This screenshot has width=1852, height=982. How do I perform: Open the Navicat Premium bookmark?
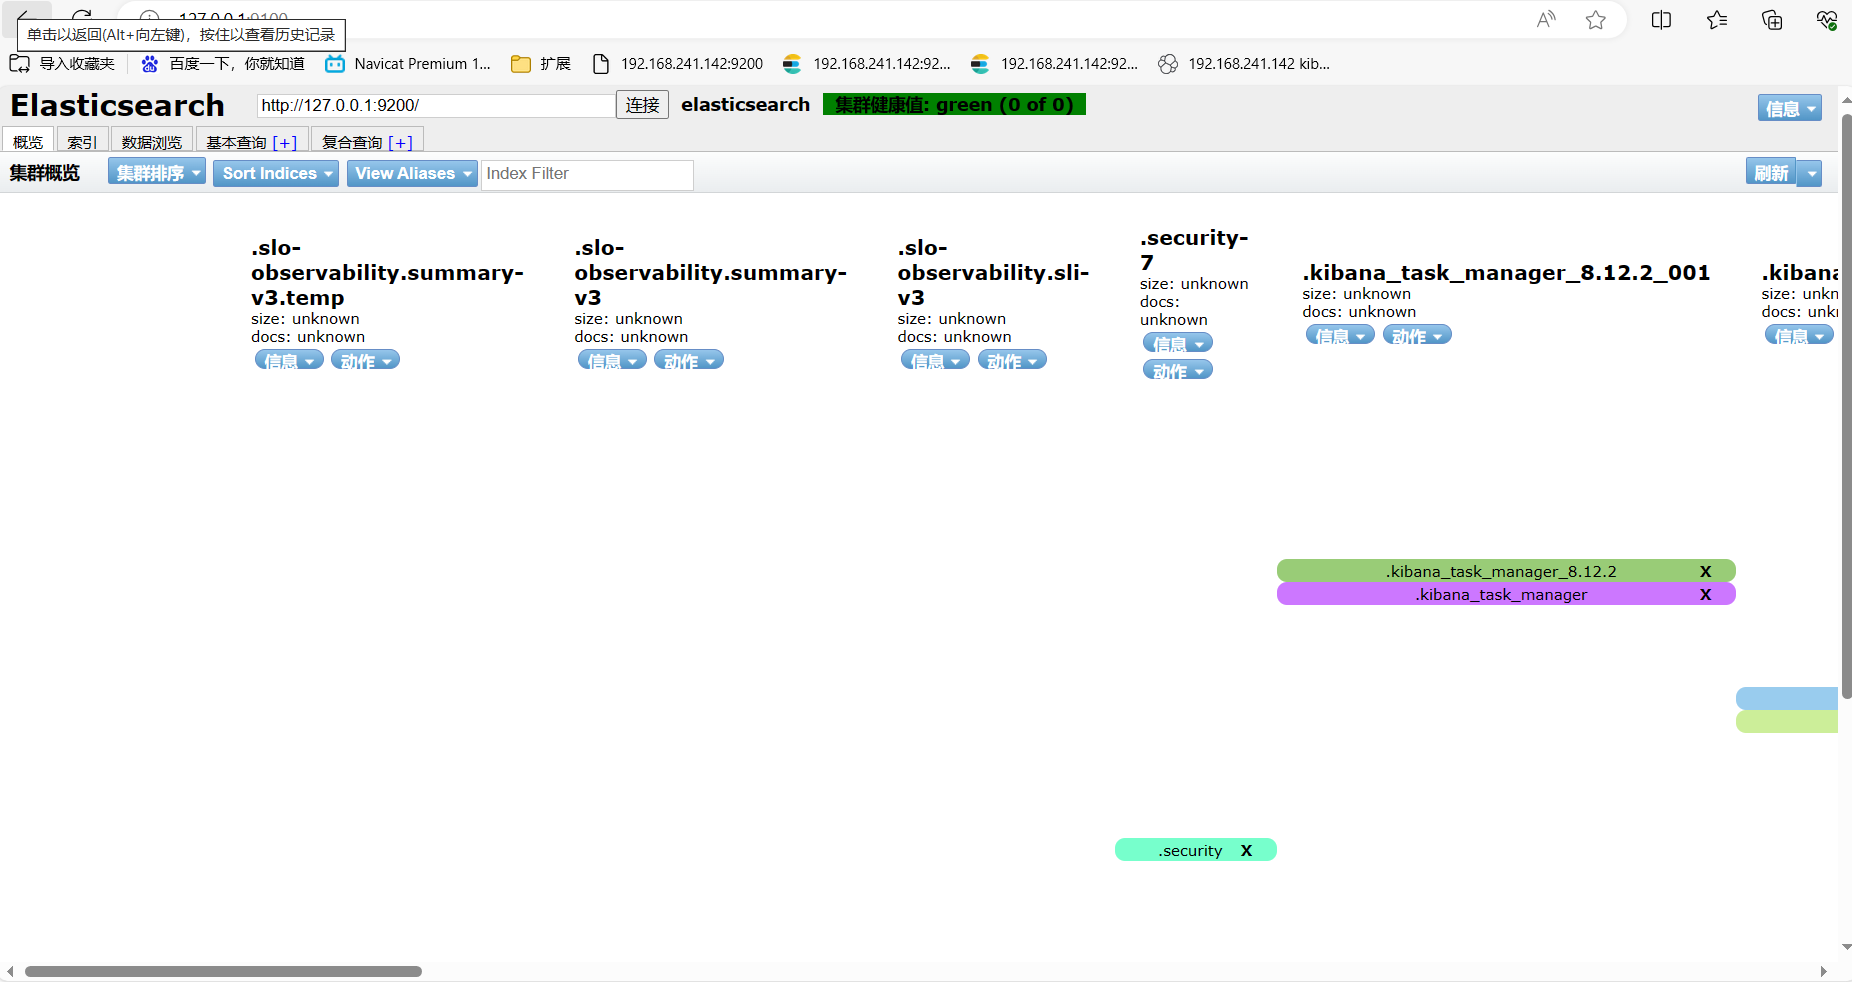click(408, 64)
